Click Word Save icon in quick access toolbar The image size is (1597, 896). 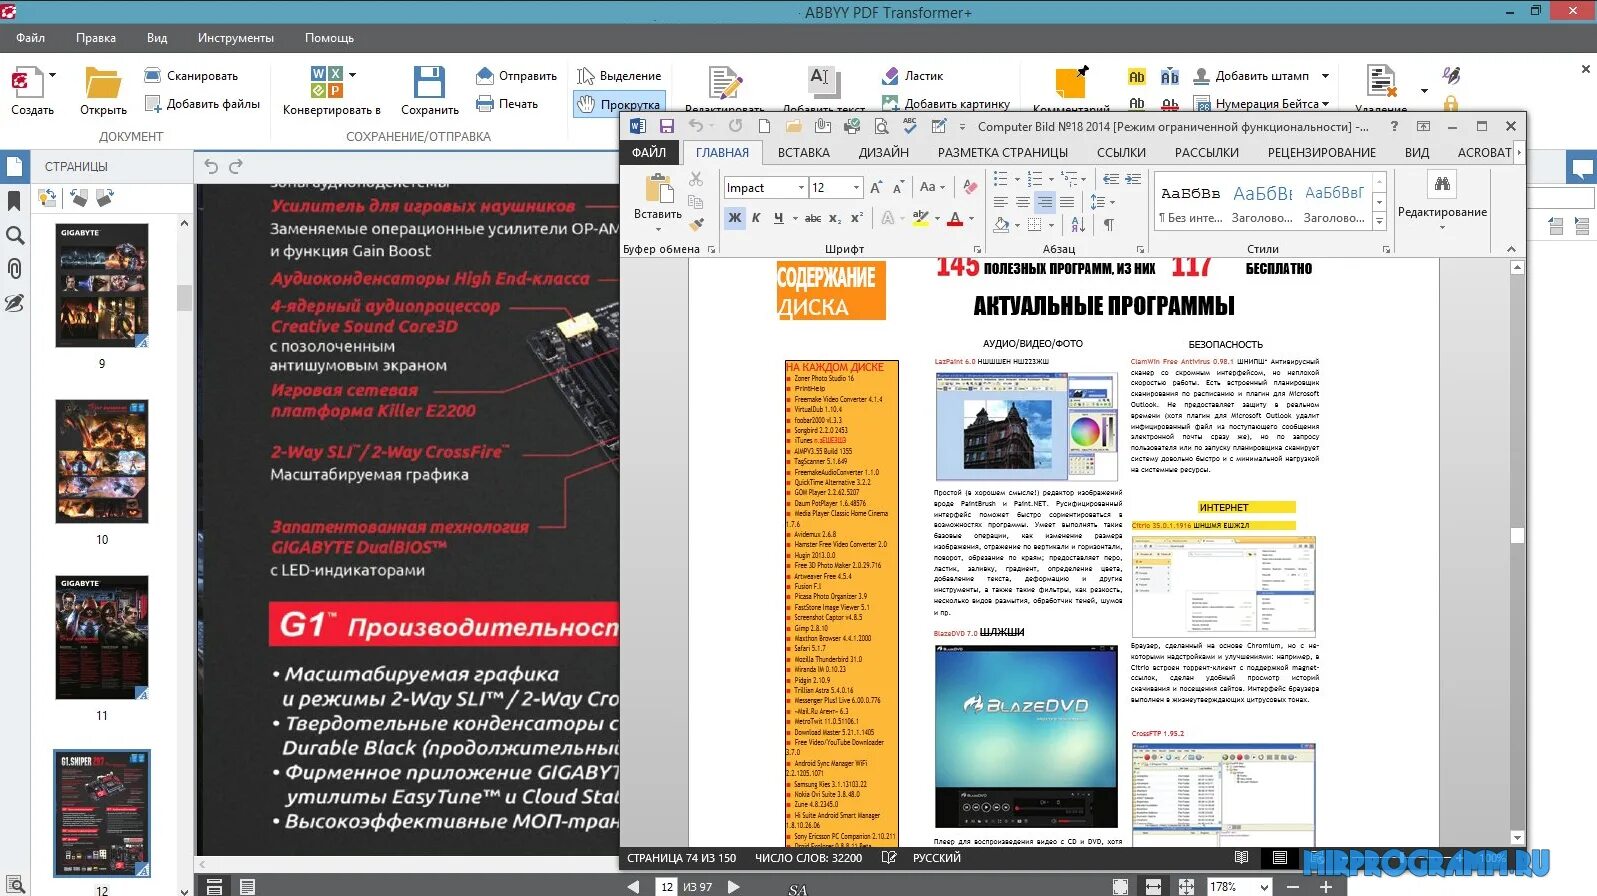click(667, 127)
